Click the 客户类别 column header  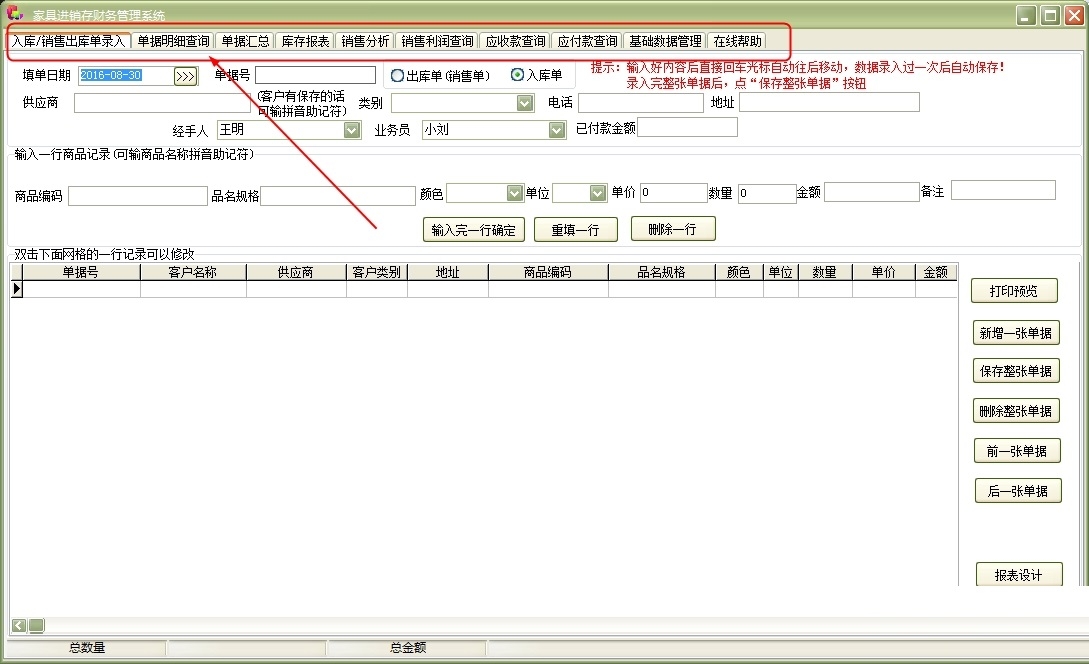coord(376,272)
